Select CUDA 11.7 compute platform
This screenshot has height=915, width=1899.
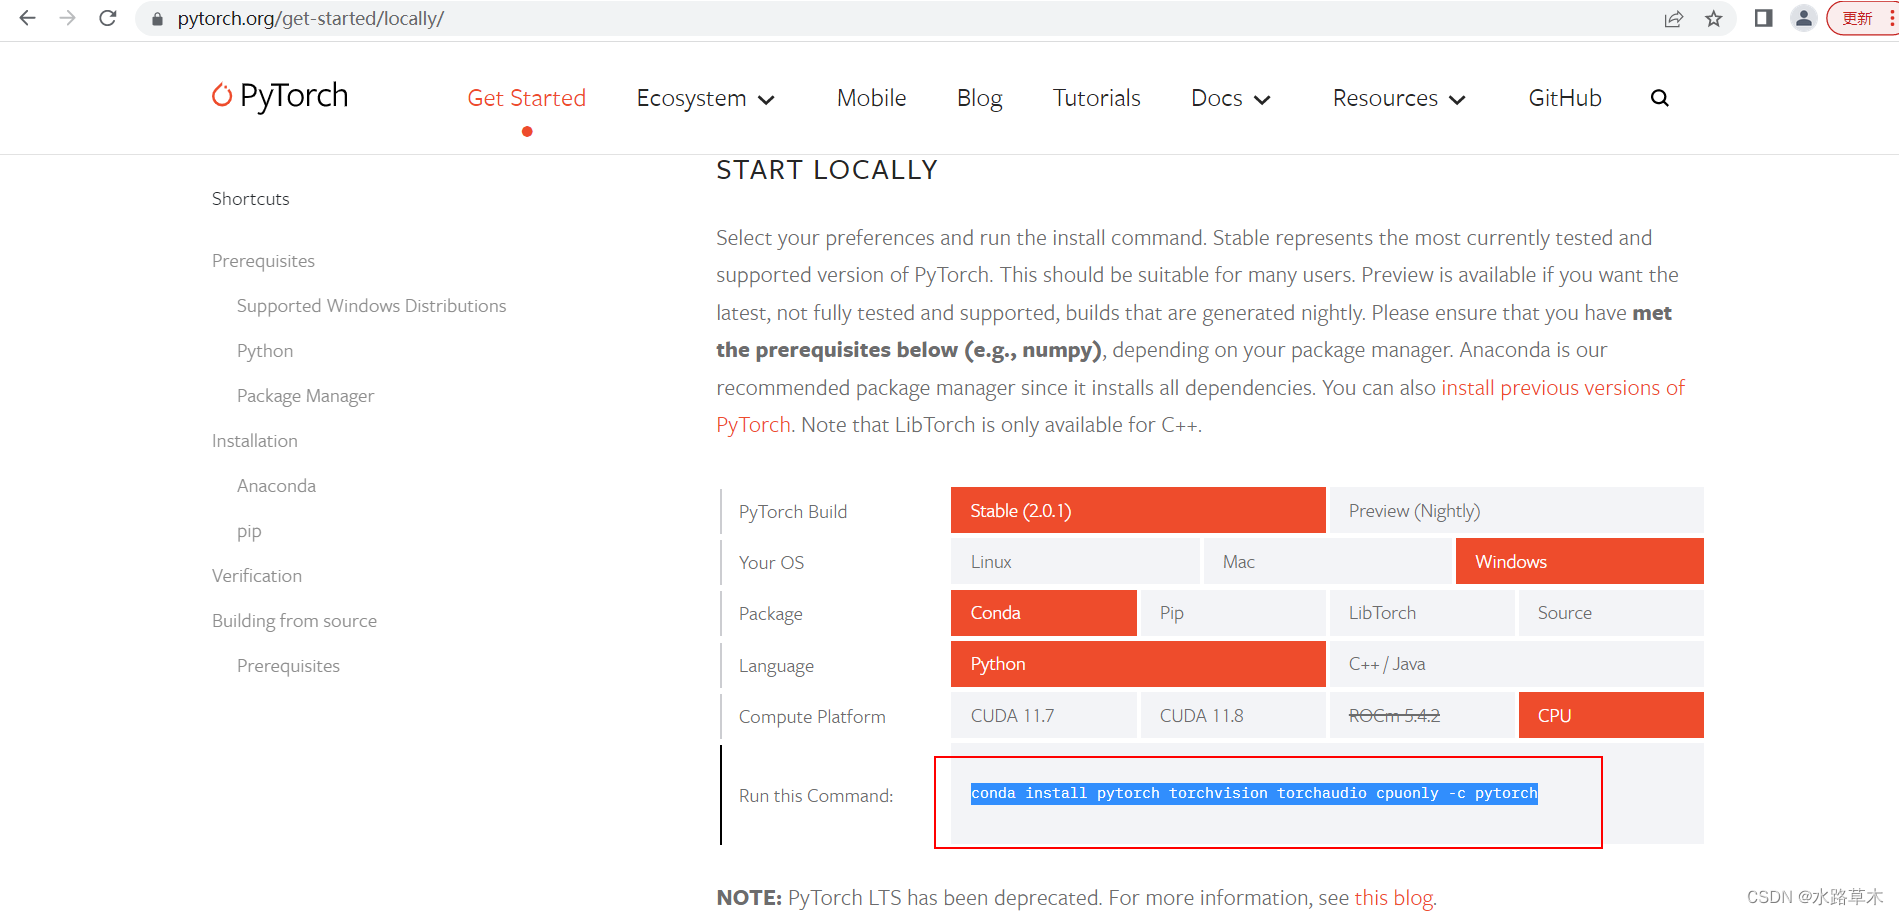pyautogui.click(x=1044, y=715)
